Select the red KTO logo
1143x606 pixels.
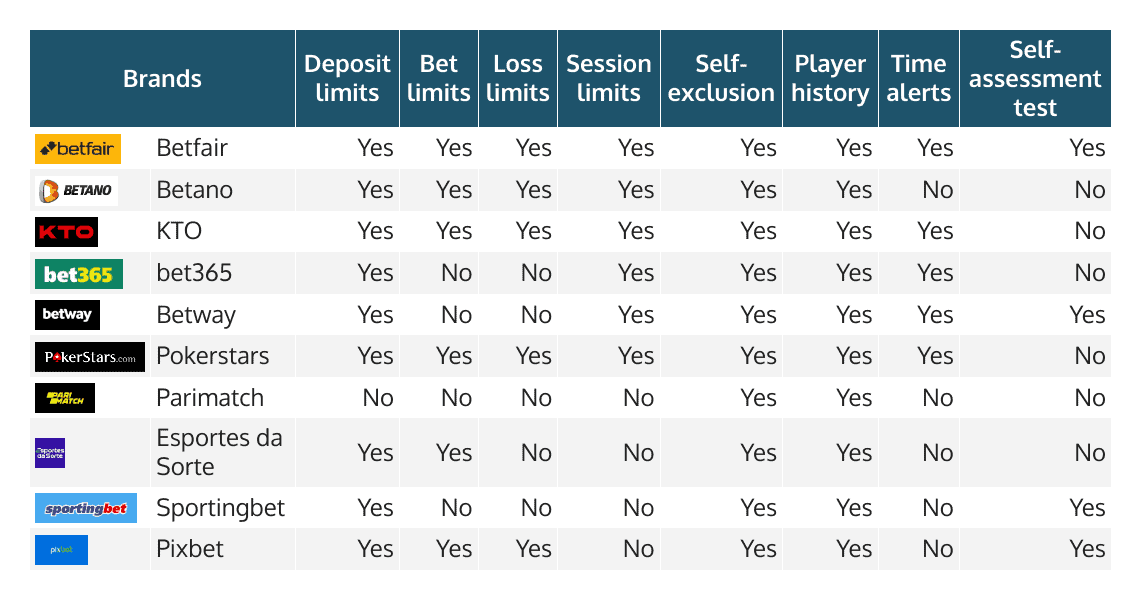[x=66, y=232]
